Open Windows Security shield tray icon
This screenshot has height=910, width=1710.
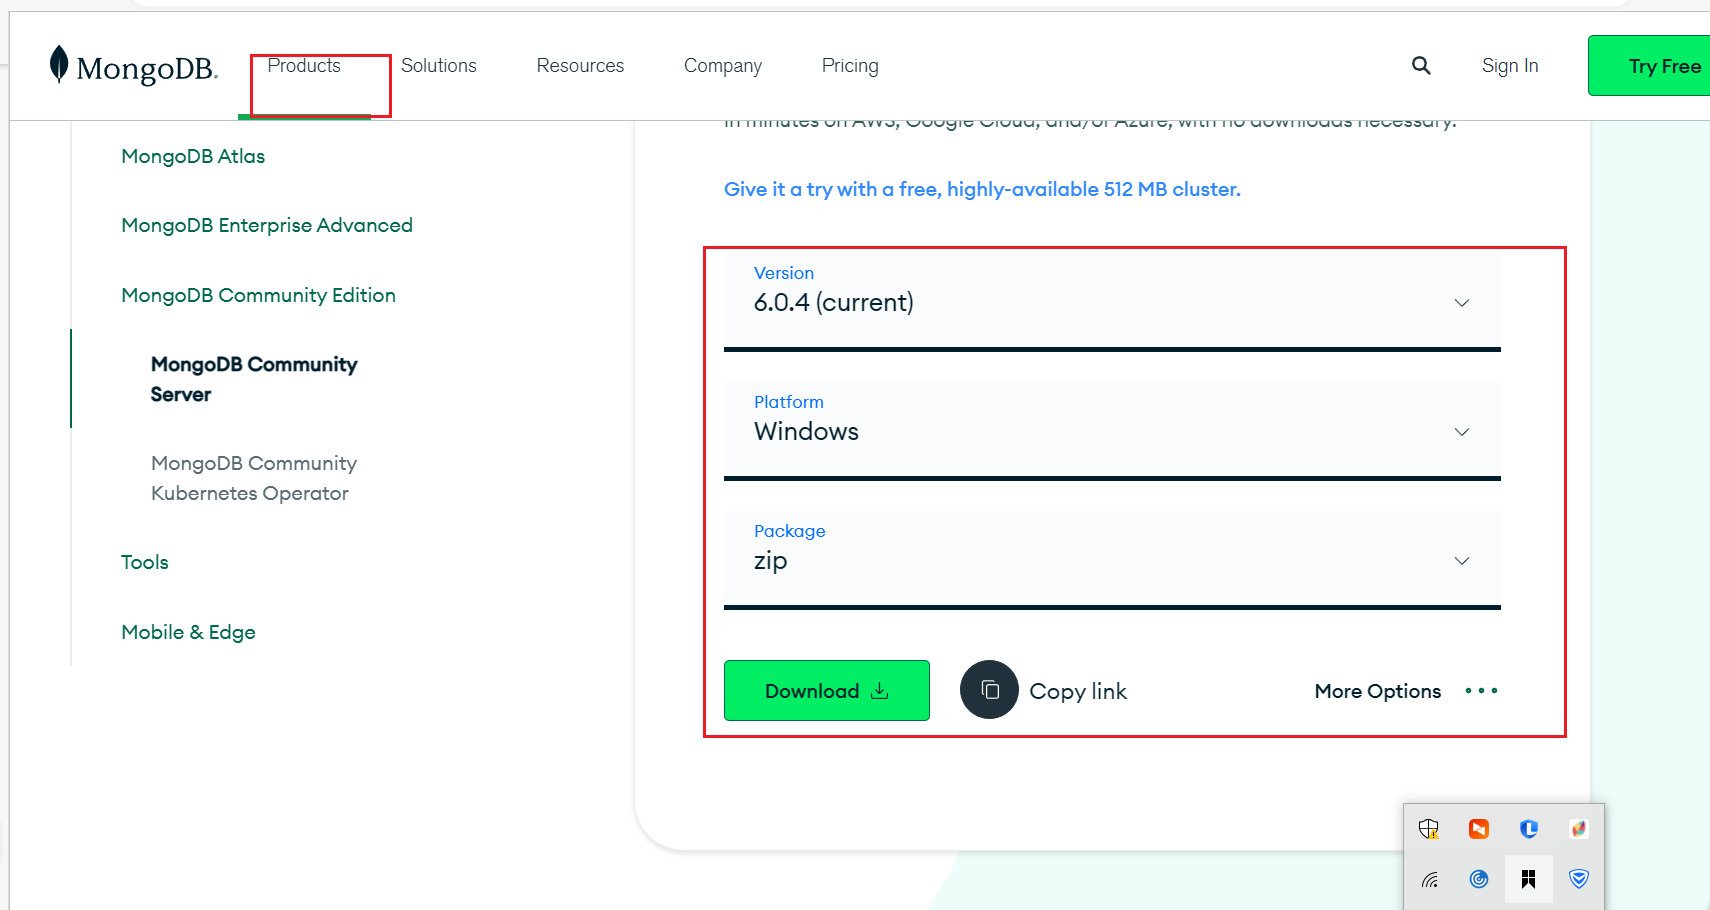click(x=1429, y=829)
